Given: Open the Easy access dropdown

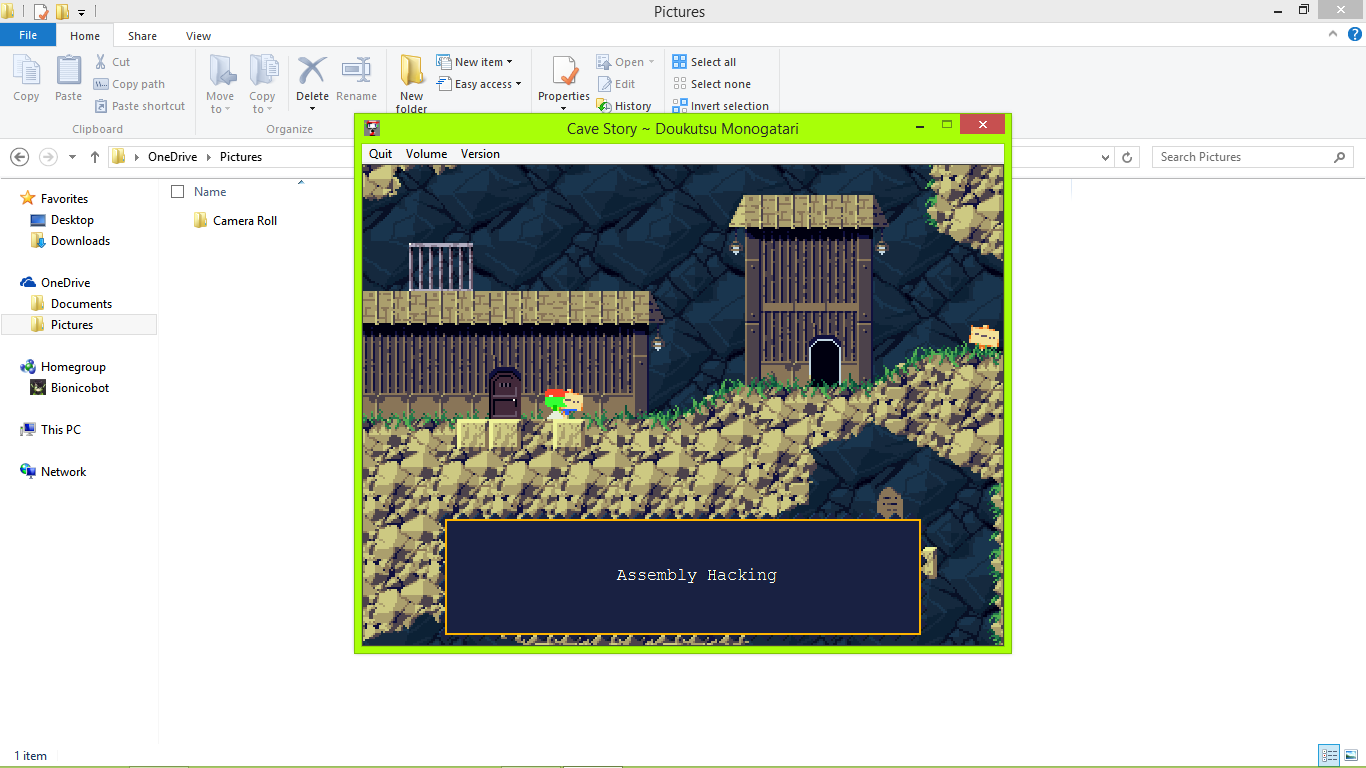Looking at the screenshot, I should (480, 84).
